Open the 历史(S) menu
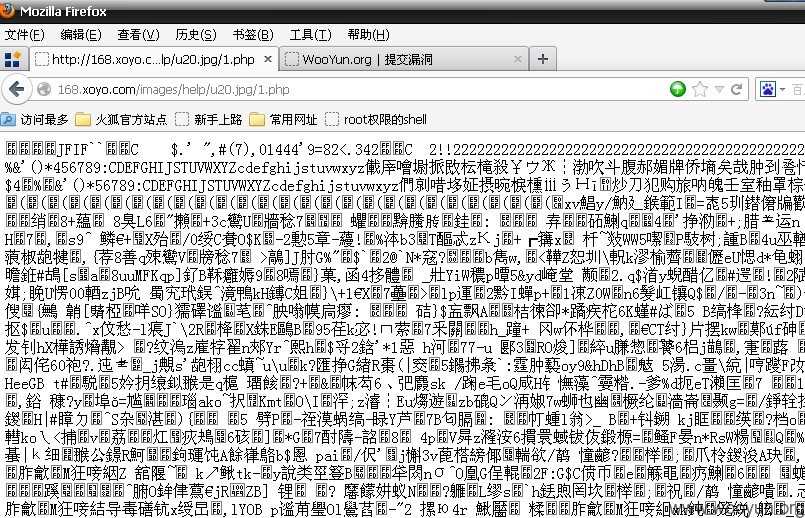 coord(196,35)
